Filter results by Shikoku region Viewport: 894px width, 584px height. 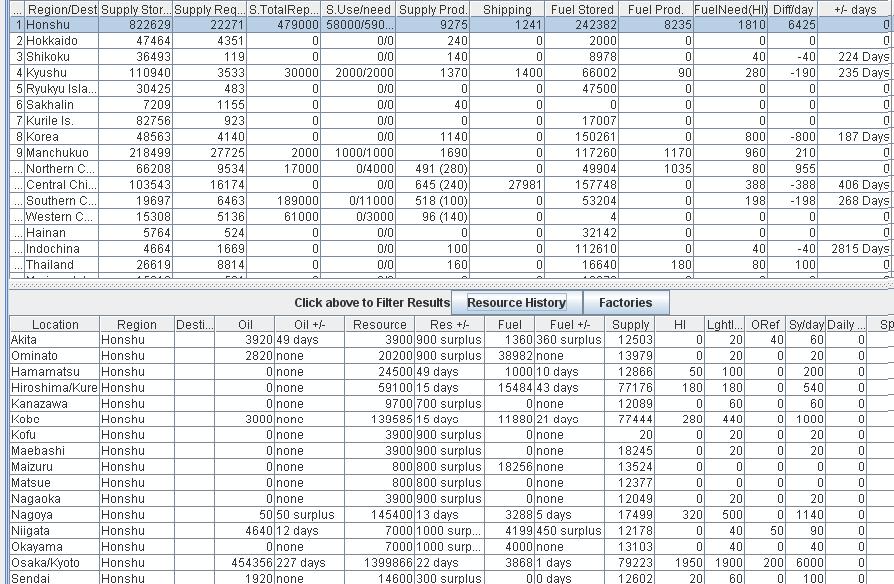click(450, 56)
